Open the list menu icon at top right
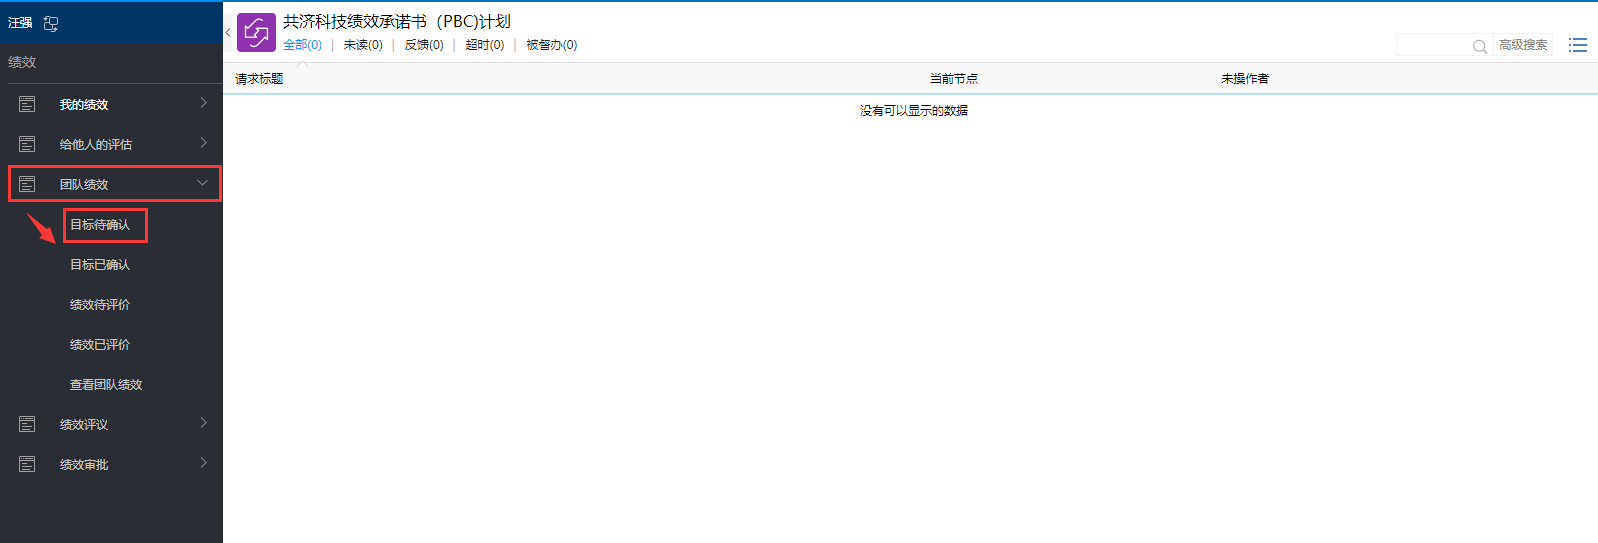 click(1577, 45)
